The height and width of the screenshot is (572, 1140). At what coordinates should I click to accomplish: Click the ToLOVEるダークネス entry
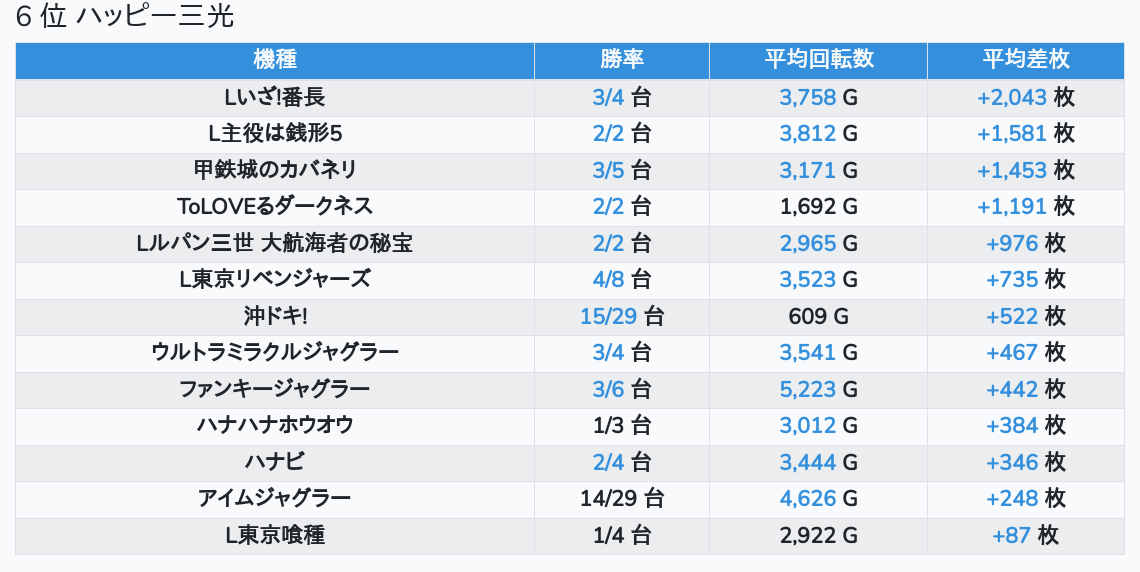275,207
